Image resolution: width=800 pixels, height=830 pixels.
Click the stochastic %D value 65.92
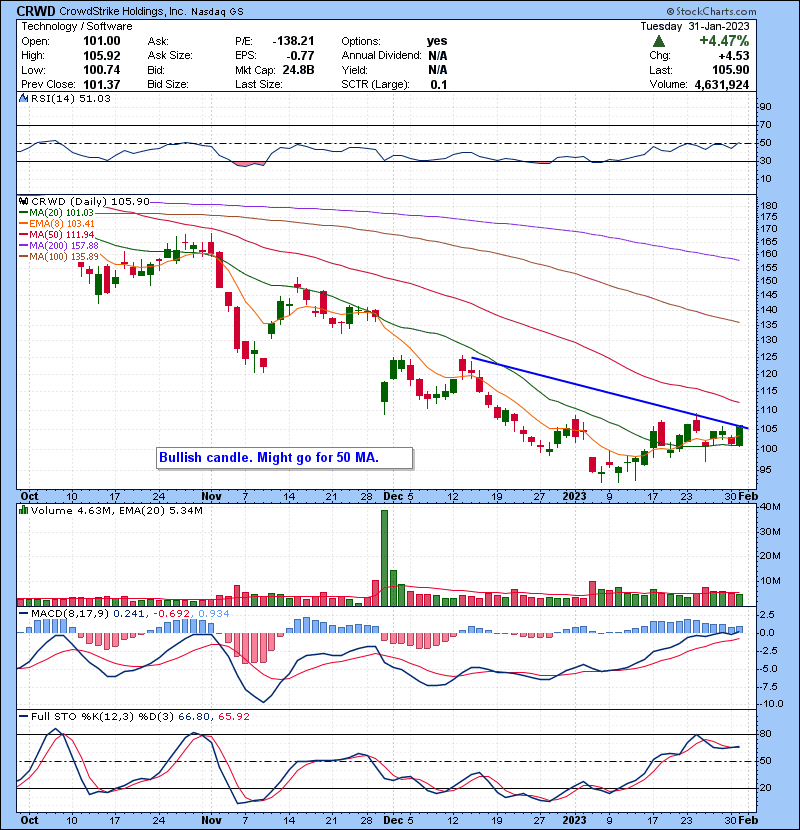233,717
